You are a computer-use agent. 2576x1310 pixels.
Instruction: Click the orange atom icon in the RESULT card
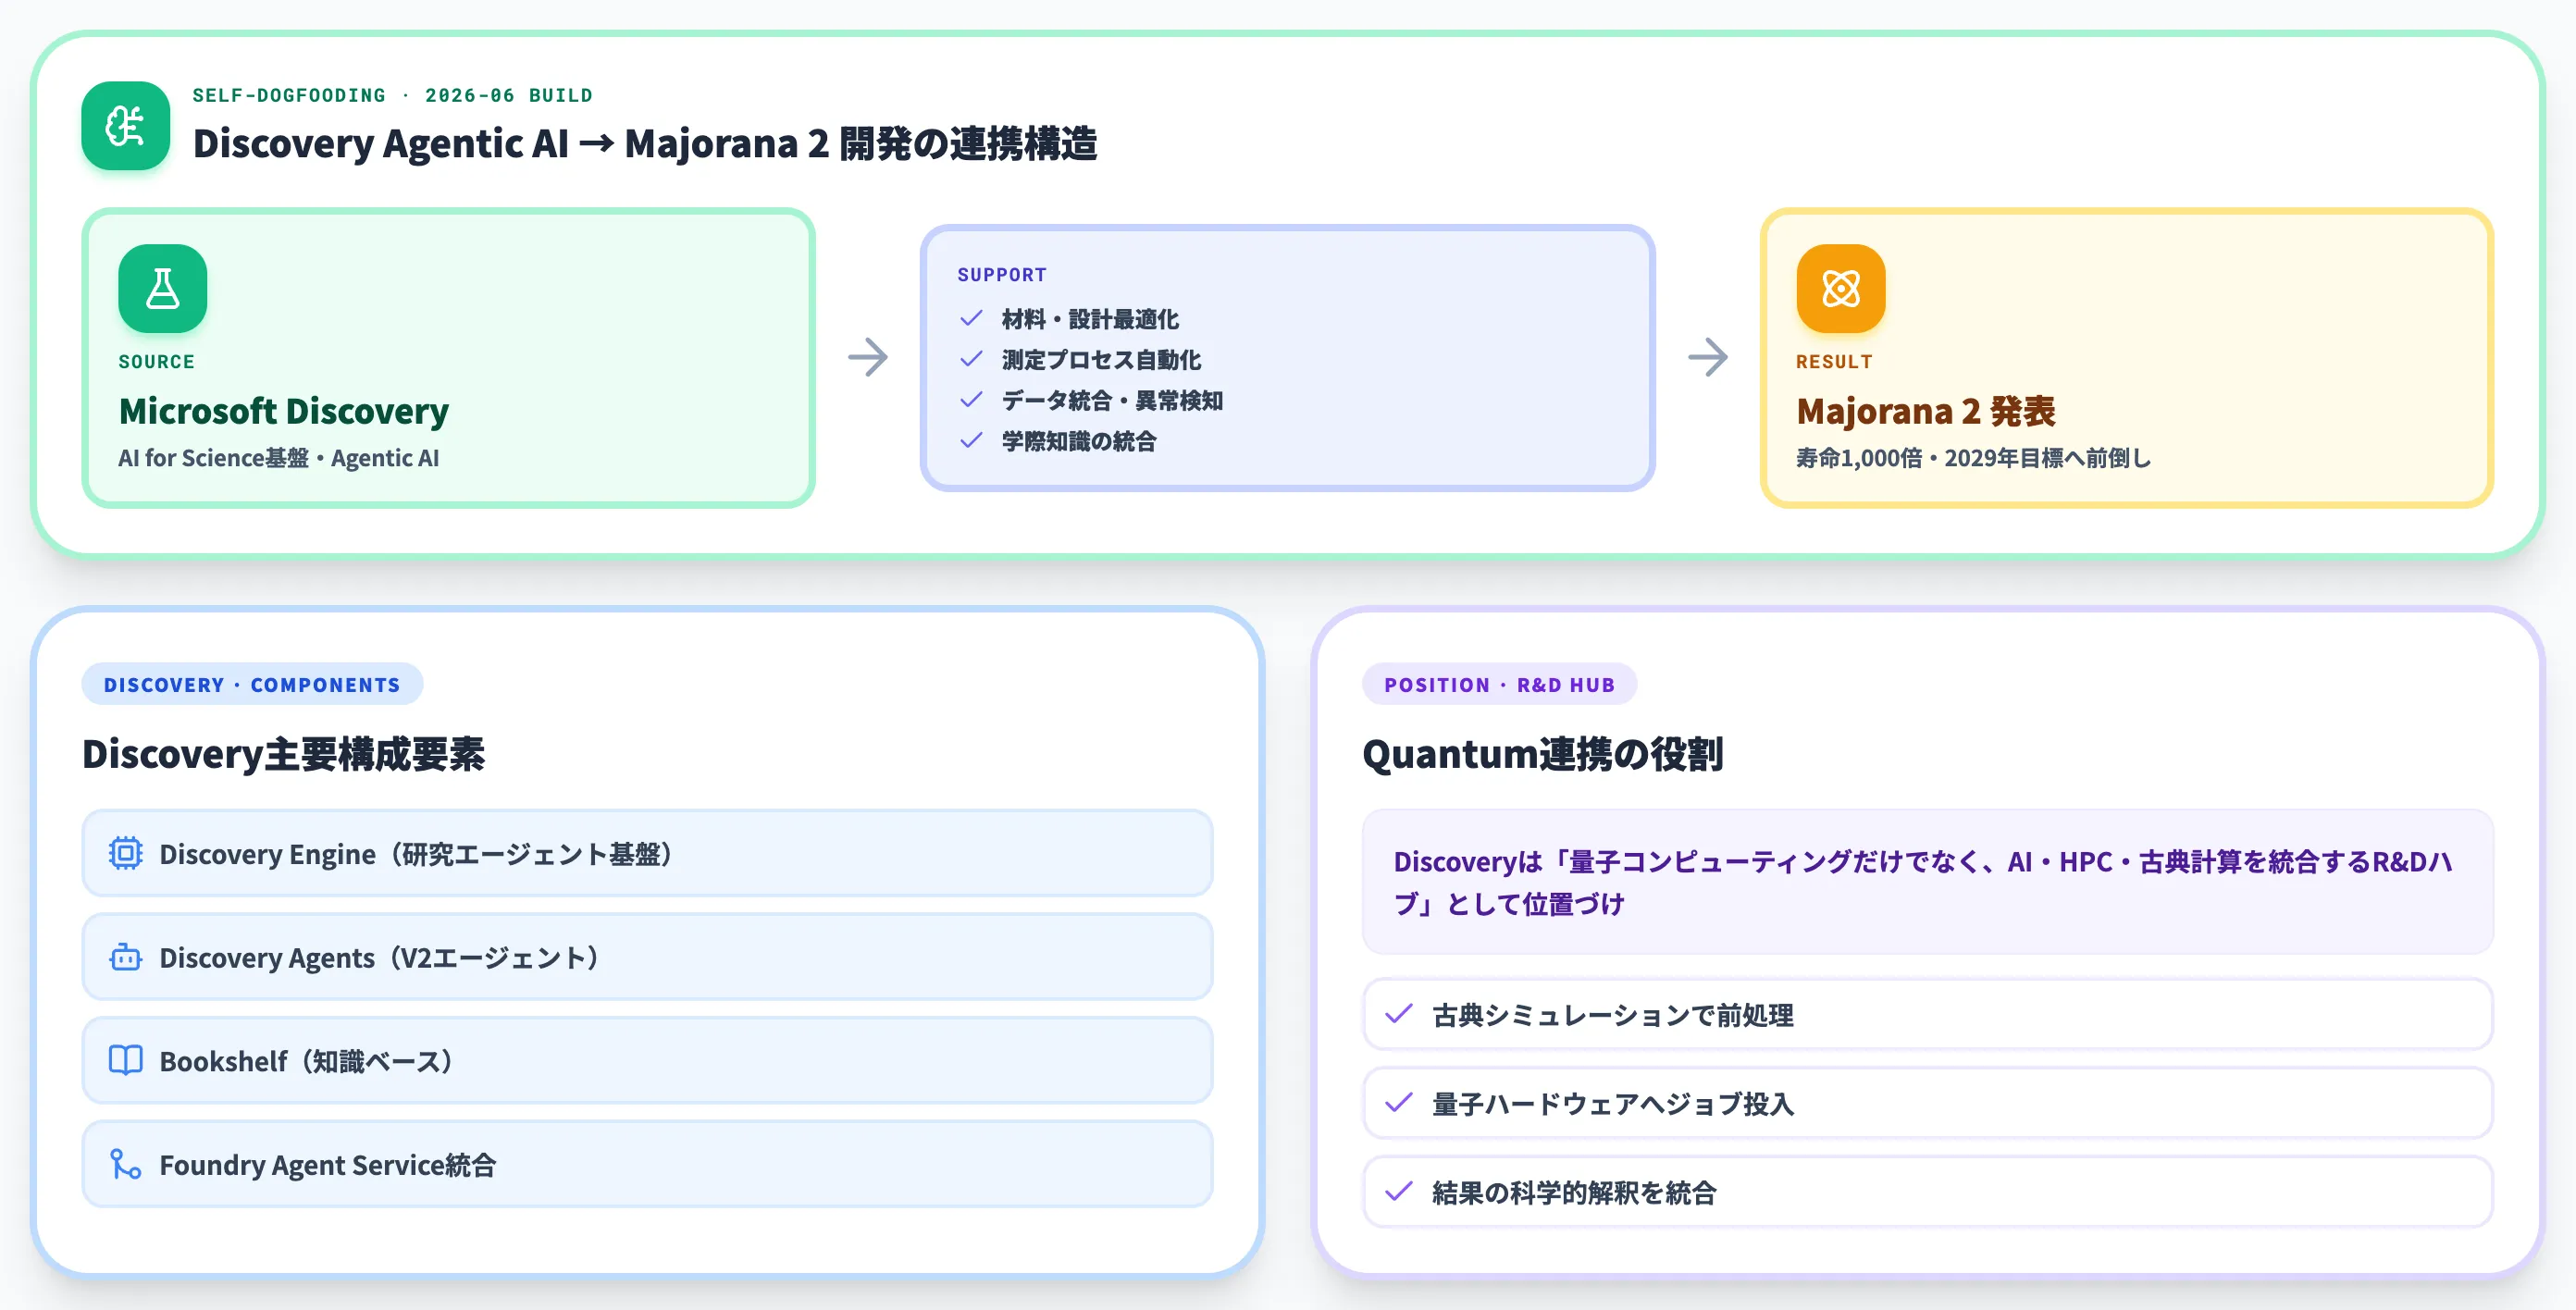click(x=1840, y=288)
